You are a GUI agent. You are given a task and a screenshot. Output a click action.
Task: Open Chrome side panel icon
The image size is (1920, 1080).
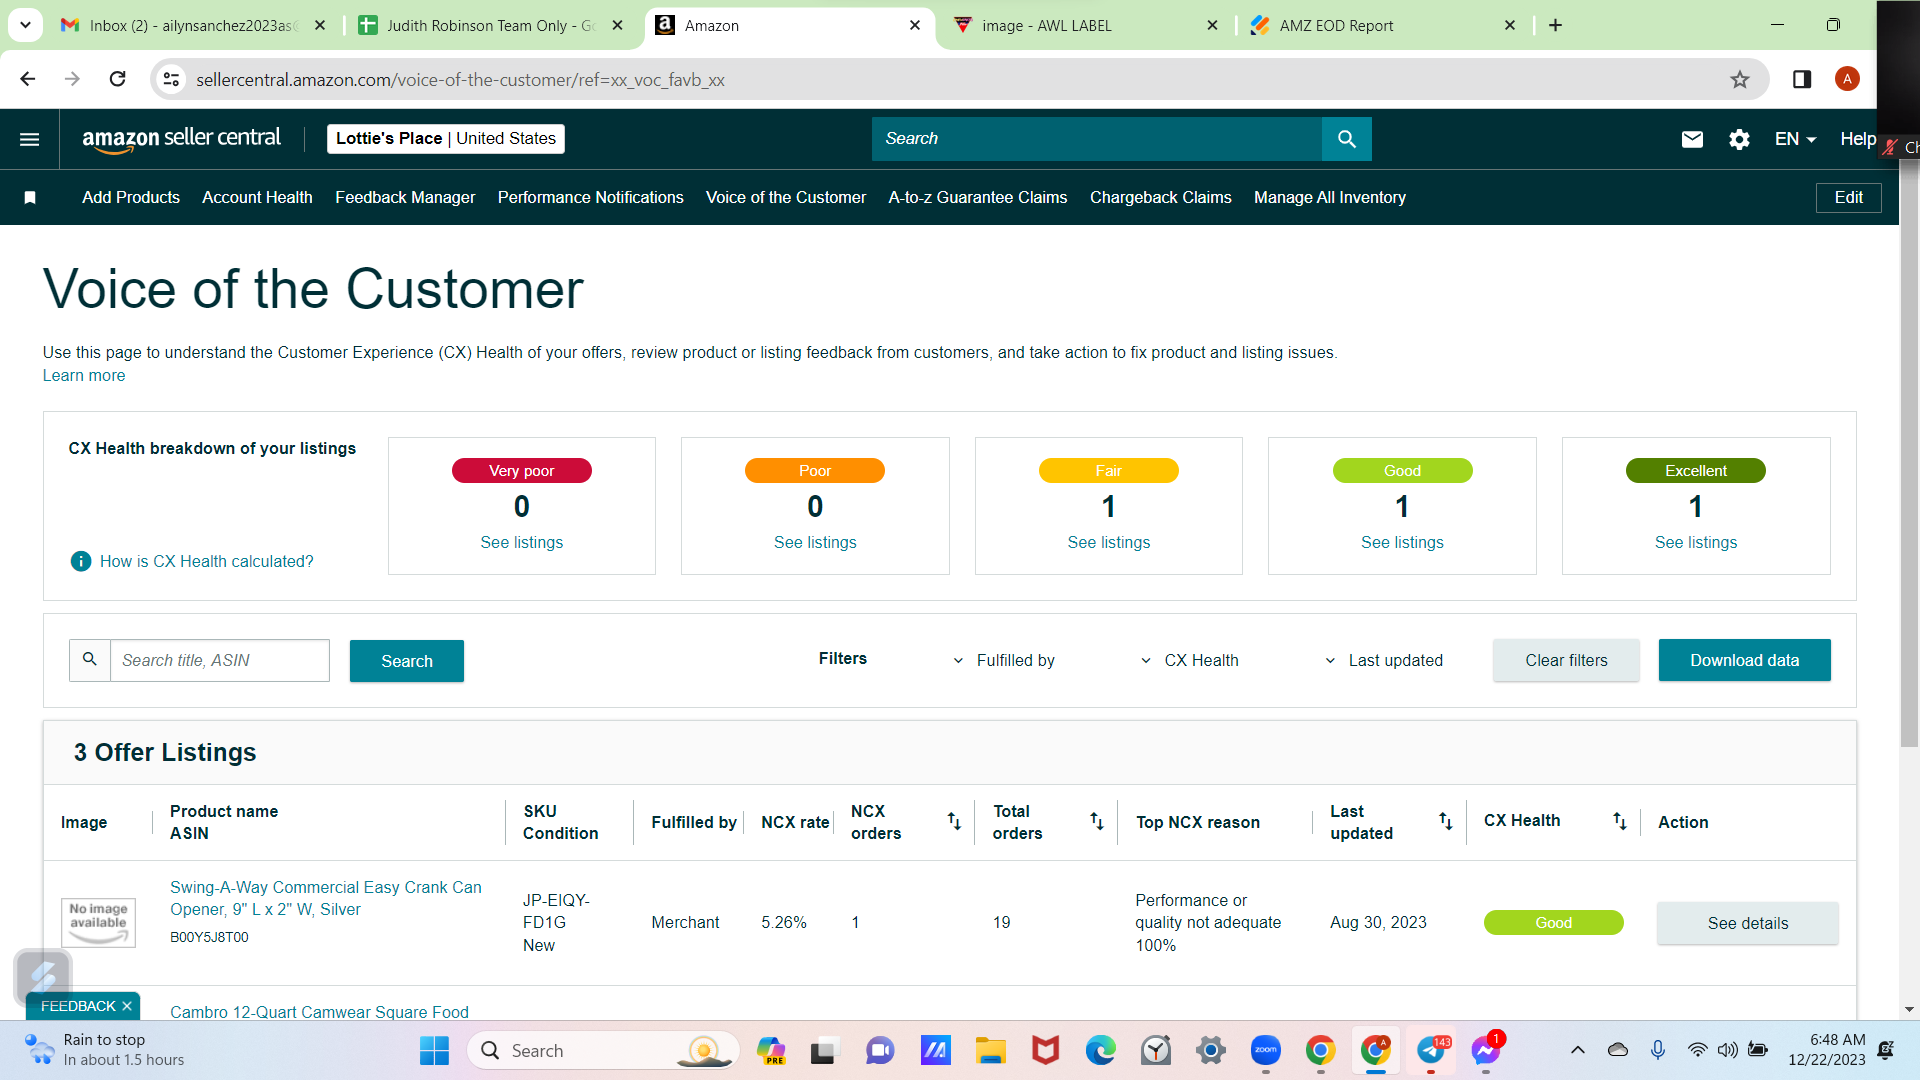click(1802, 79)
